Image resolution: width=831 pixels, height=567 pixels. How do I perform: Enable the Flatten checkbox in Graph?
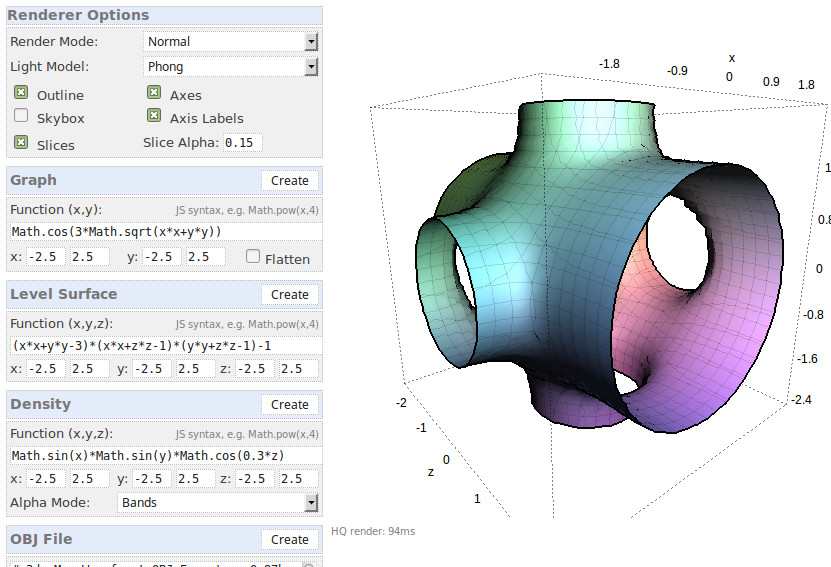(x=253, y=257)
